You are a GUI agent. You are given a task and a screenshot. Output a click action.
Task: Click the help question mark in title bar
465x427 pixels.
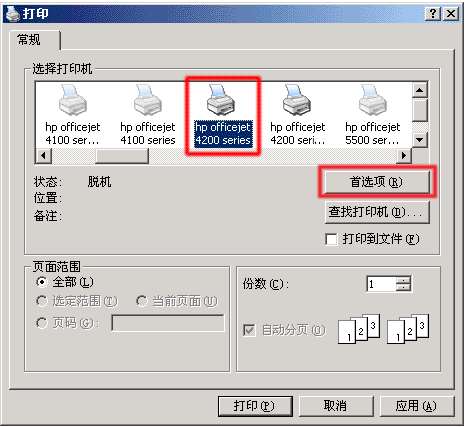432,14
